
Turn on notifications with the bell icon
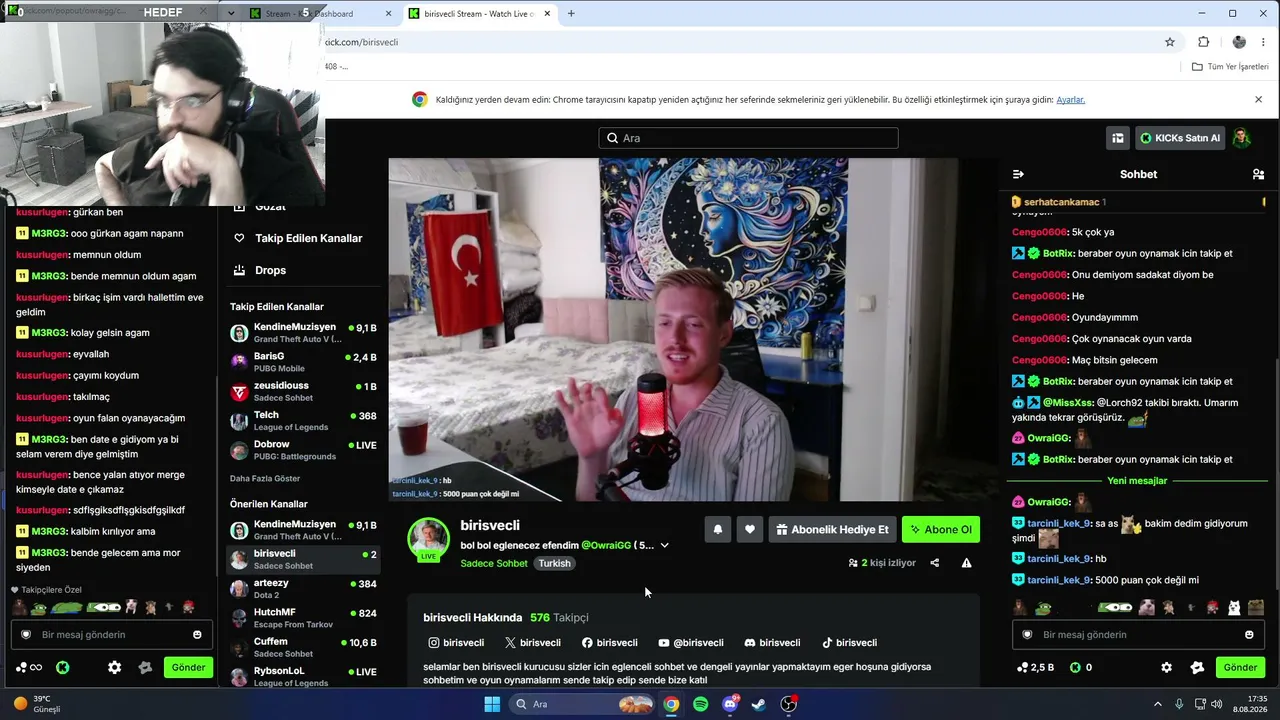[718, 529]
